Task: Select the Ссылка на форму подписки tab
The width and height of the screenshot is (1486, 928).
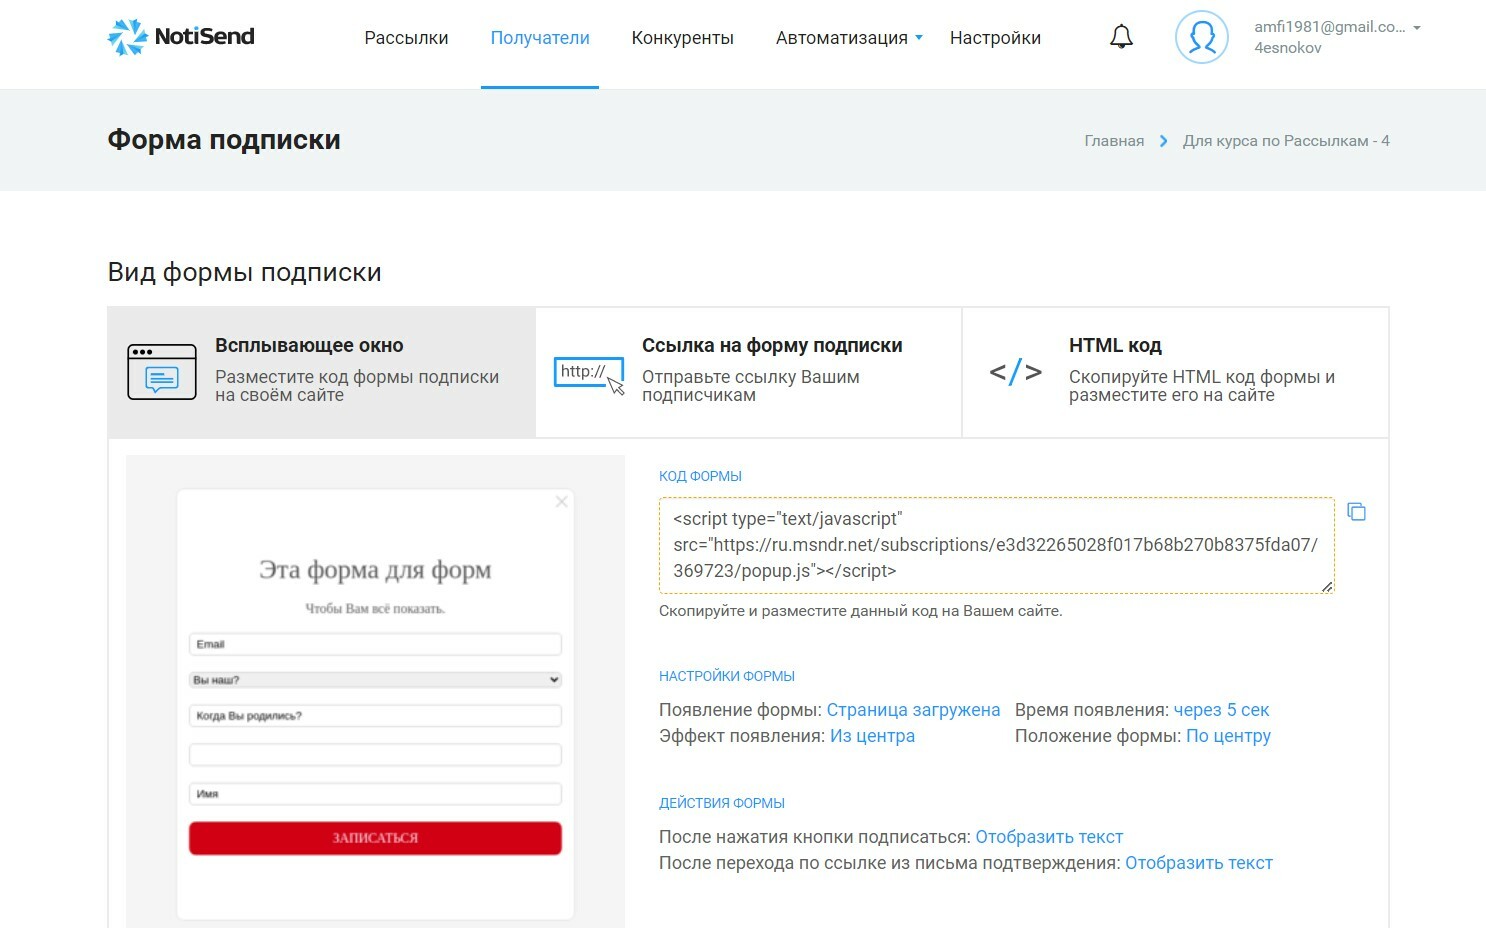Action: [749, 372]
